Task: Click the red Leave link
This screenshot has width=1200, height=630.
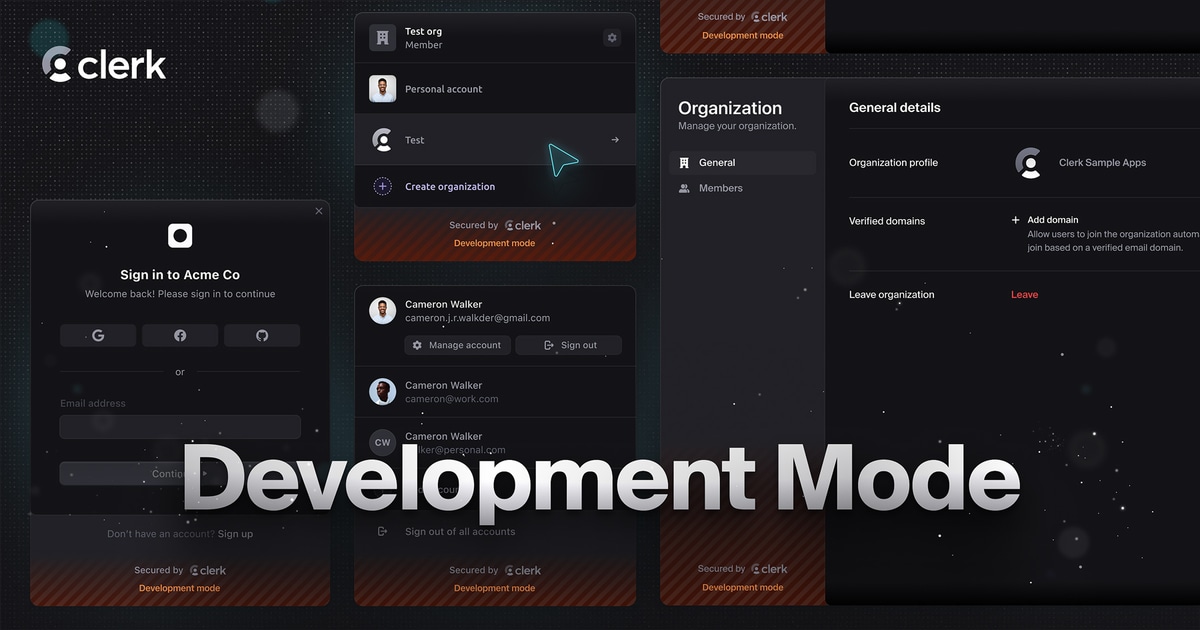Action: 1024,295
